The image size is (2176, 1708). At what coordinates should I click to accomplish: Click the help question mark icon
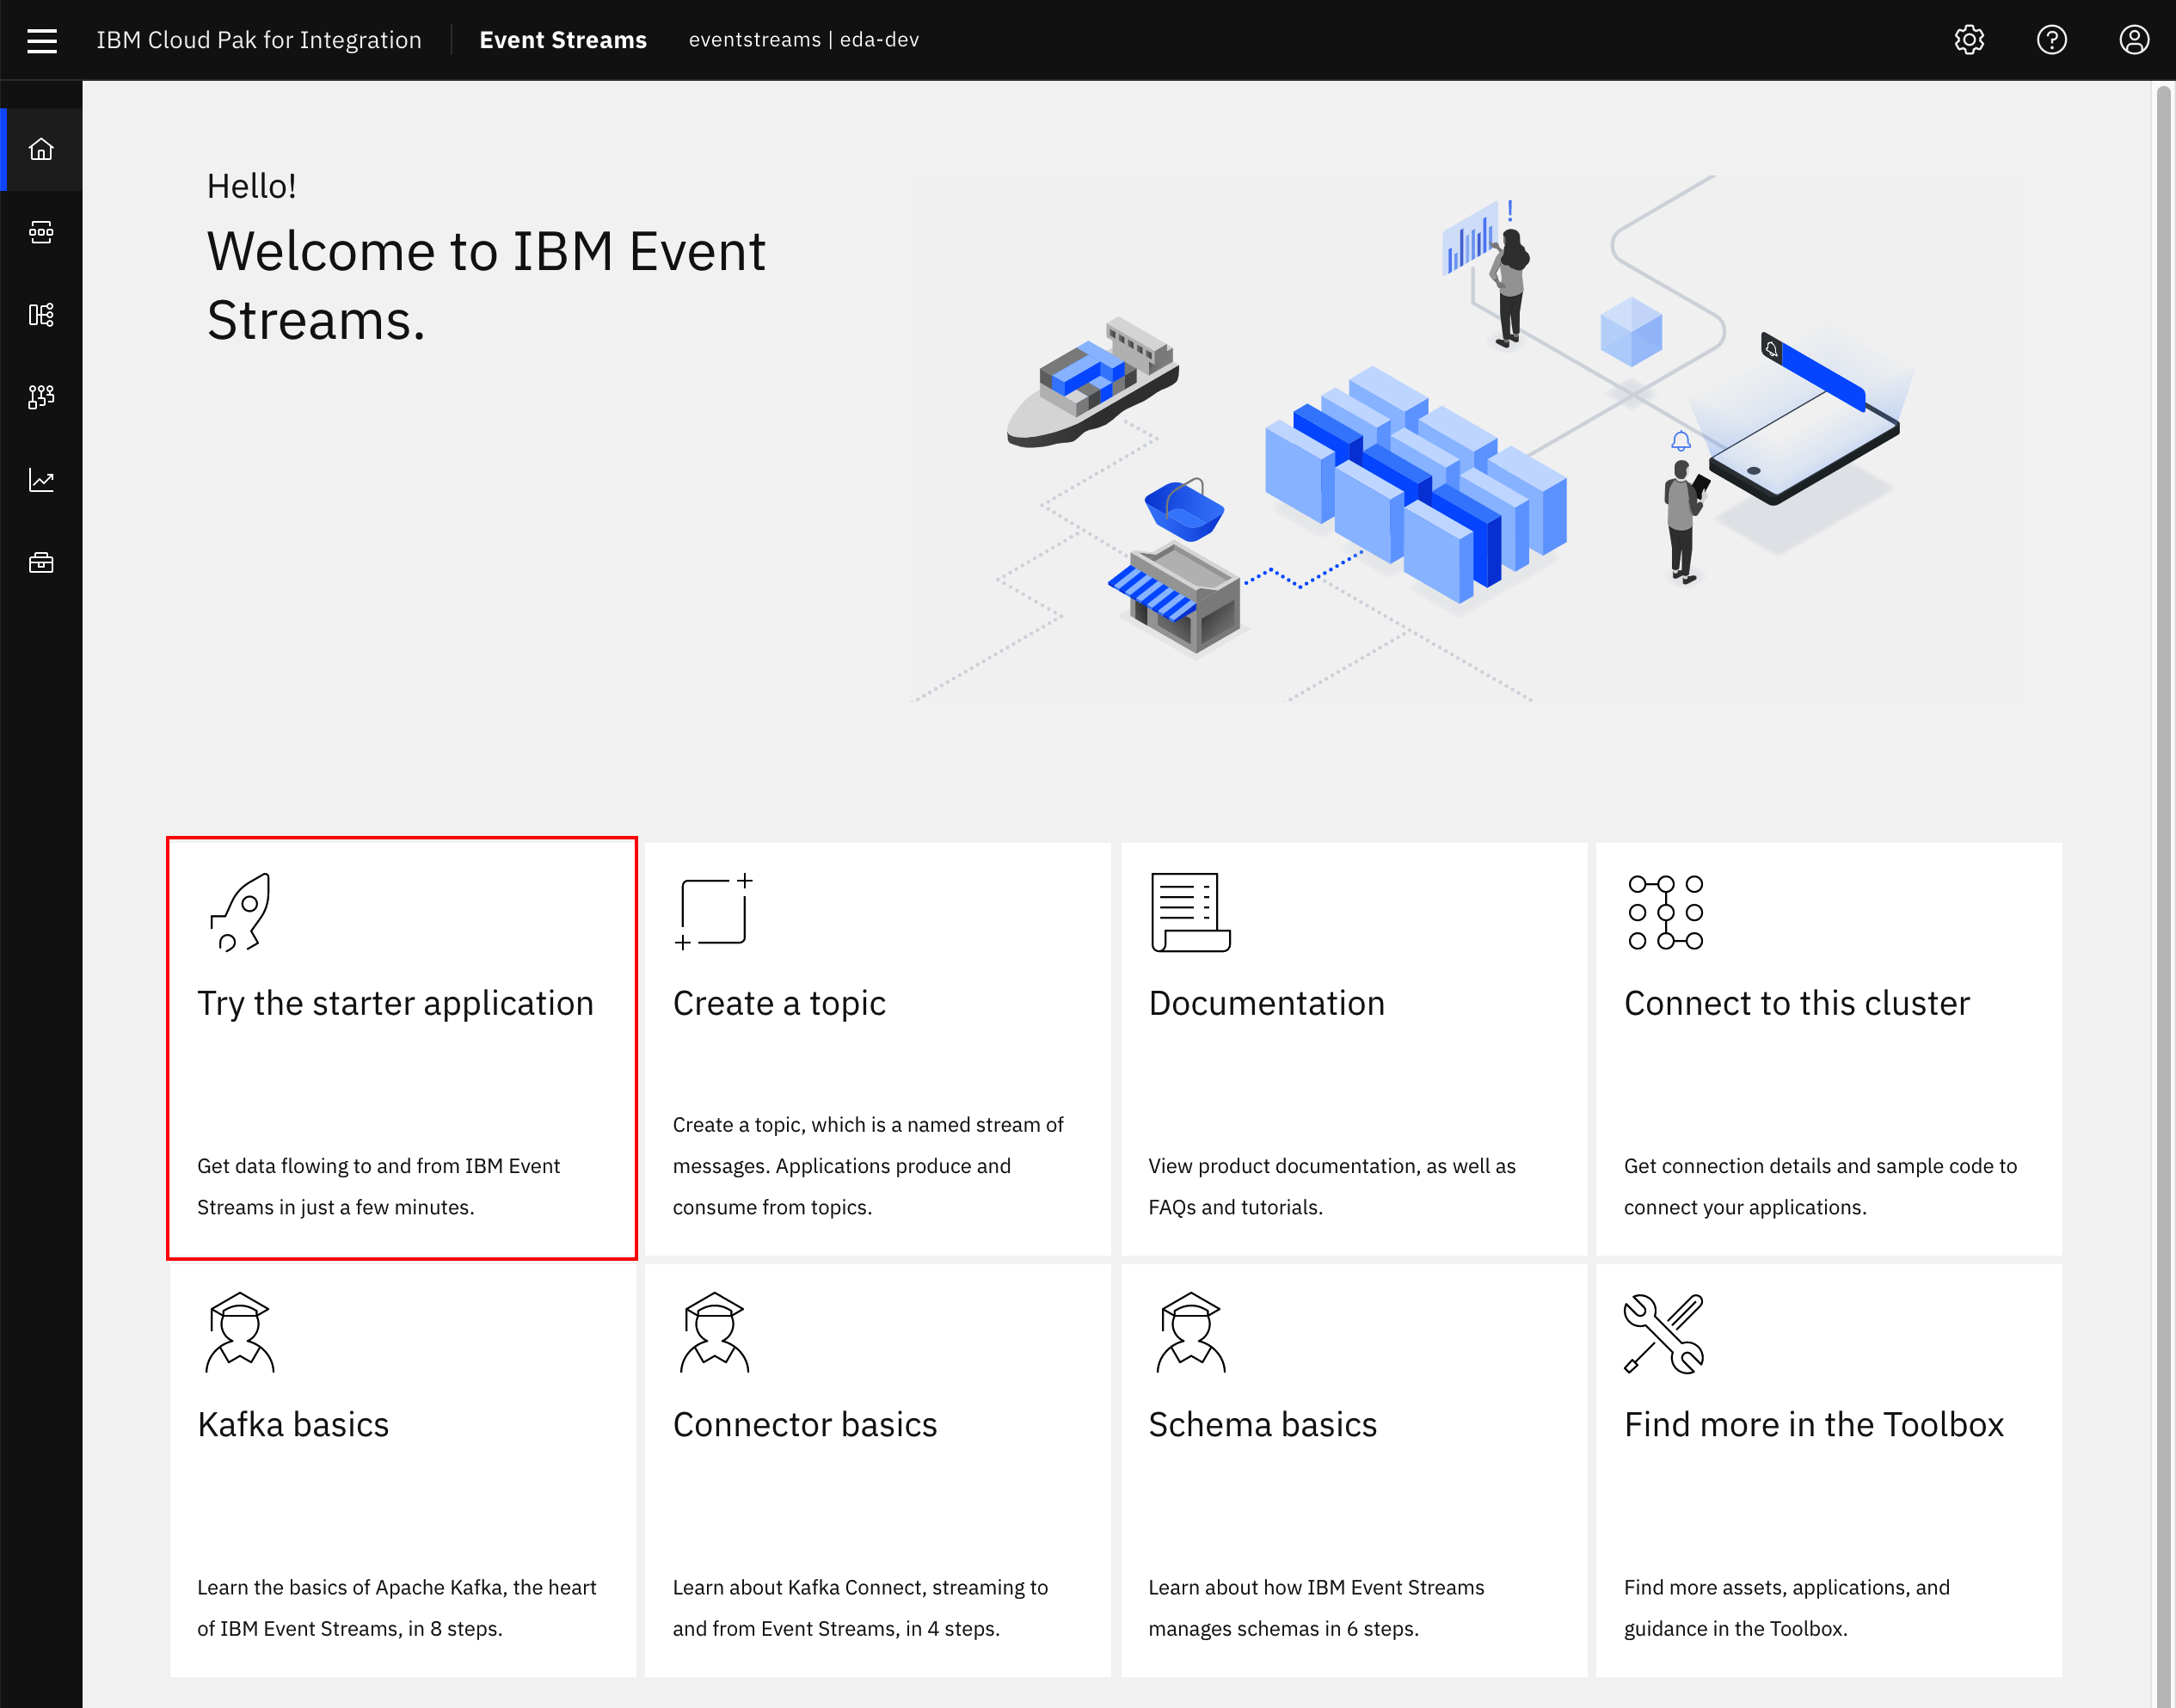coord(2052,40)
